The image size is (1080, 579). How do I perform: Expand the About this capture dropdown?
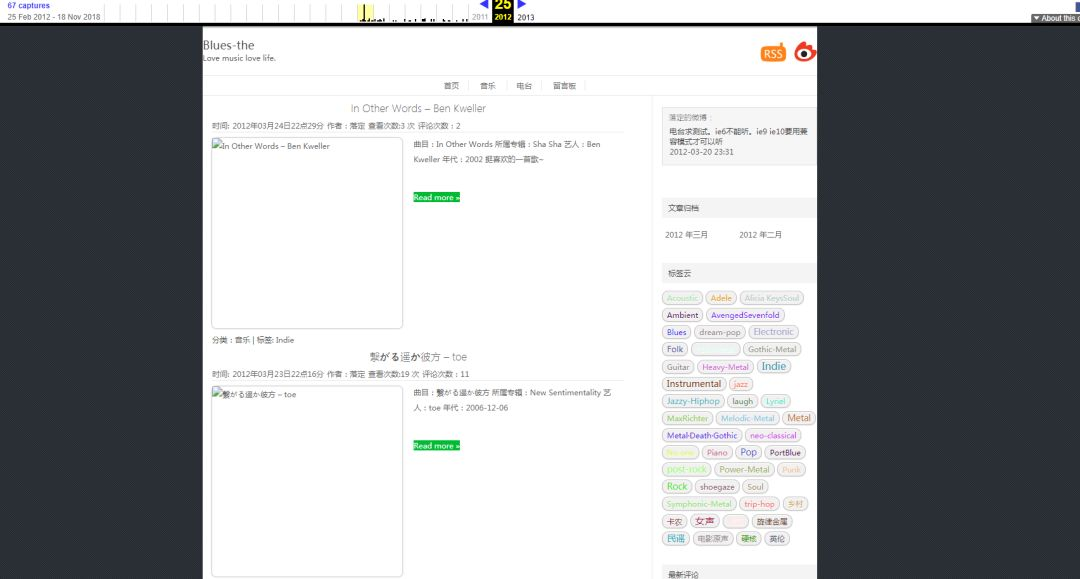tap(1054, 18)
